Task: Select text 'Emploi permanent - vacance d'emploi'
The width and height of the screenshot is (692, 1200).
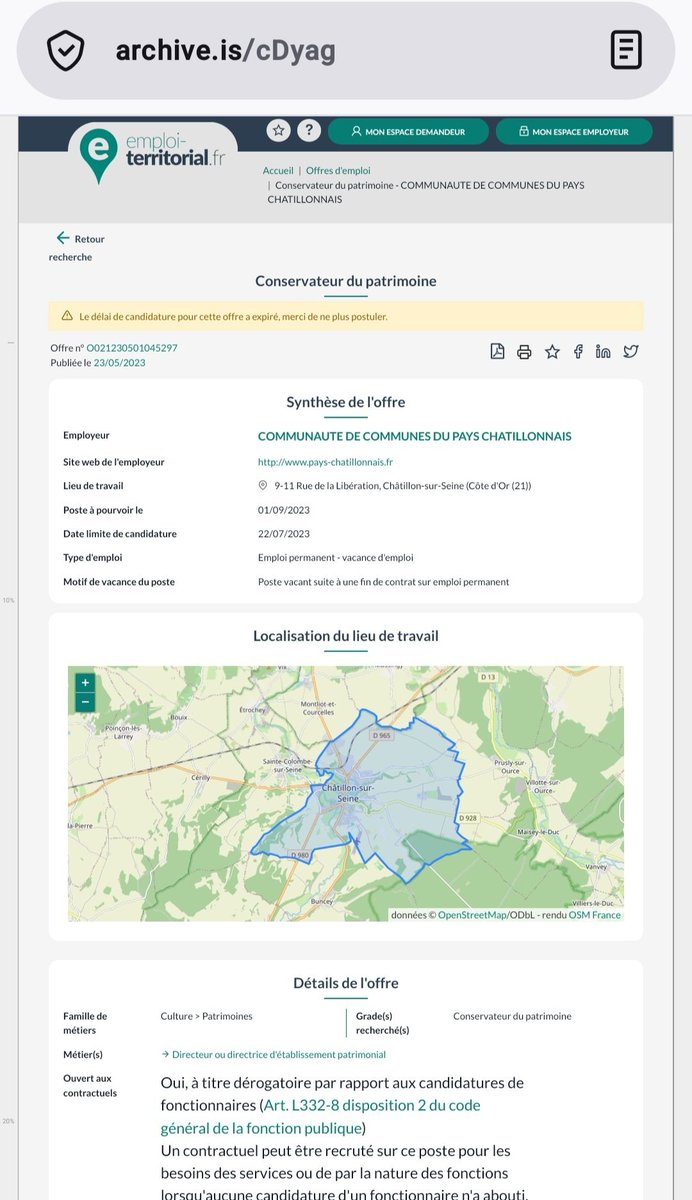Action: coord(335,557)
